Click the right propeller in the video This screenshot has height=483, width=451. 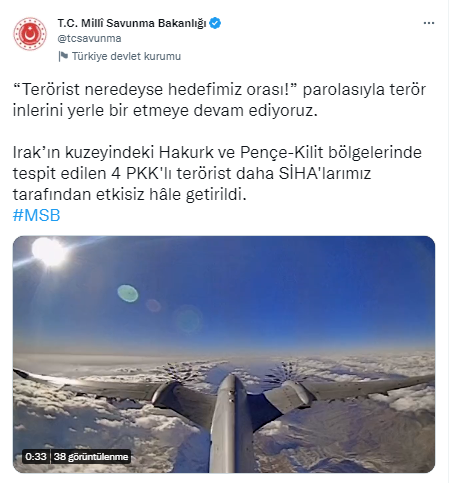coord(286,373)
